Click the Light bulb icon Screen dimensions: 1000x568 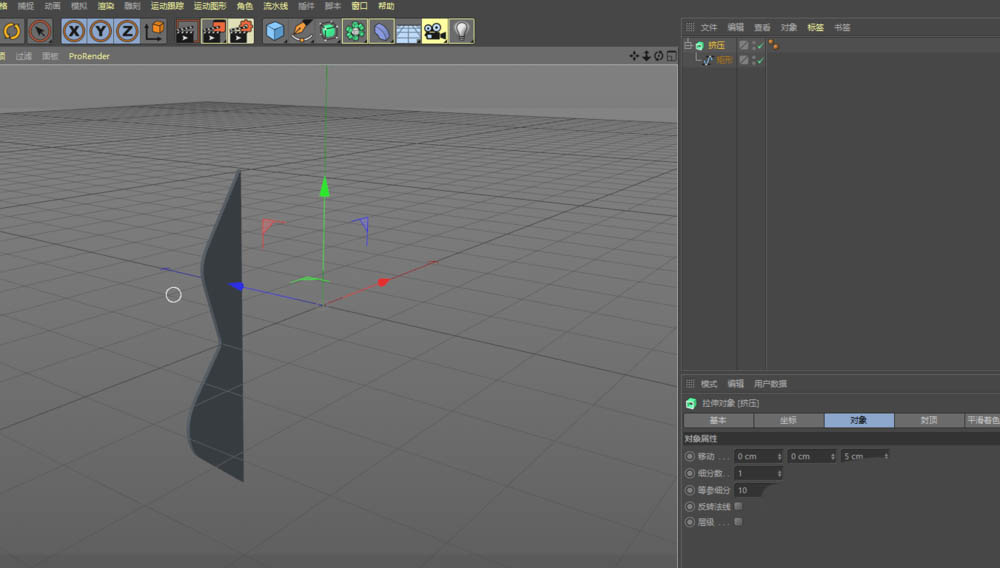461,31
